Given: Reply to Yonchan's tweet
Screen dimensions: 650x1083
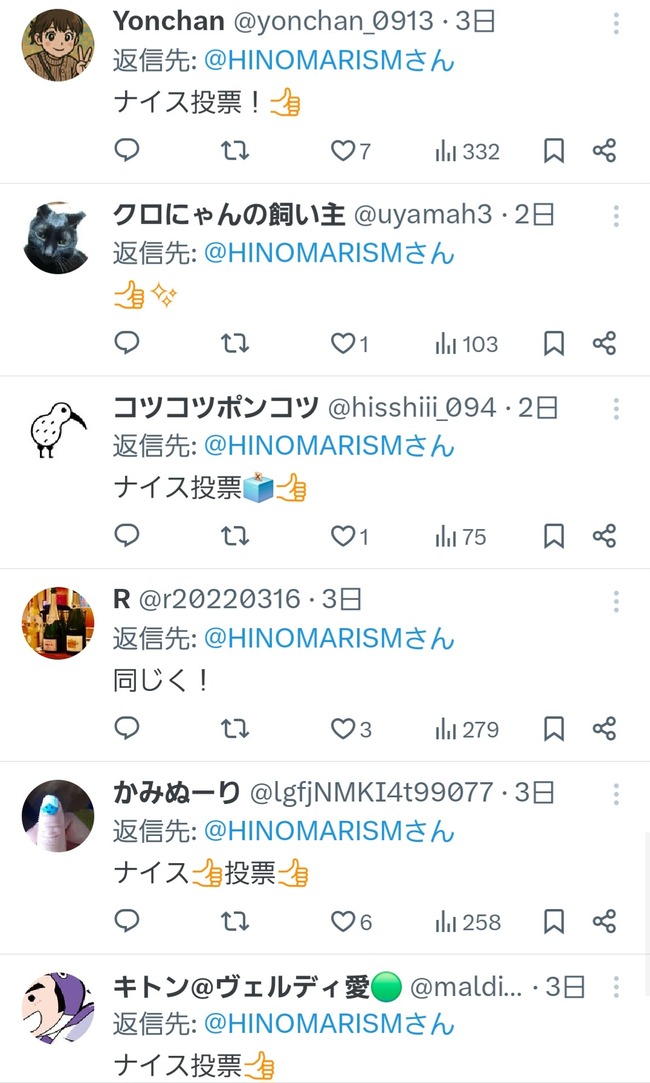Looking at the screenshot, I should click(127, 150).
